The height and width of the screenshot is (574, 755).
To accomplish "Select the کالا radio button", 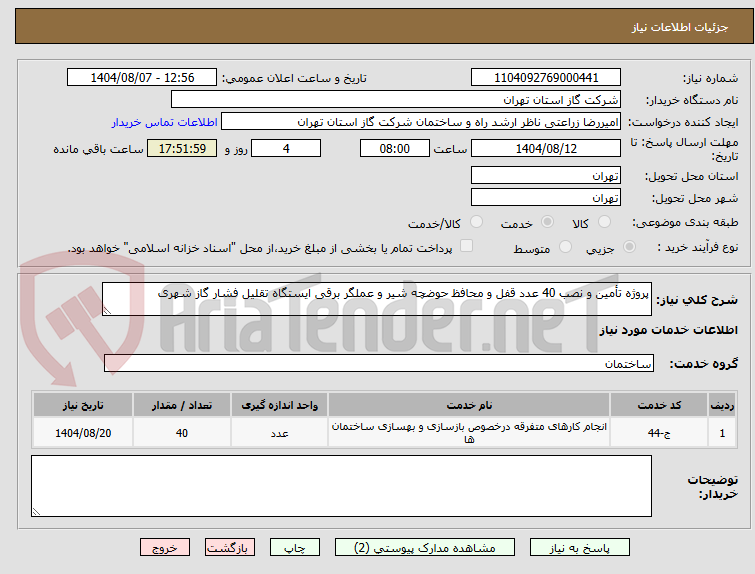I will point(604,222).
